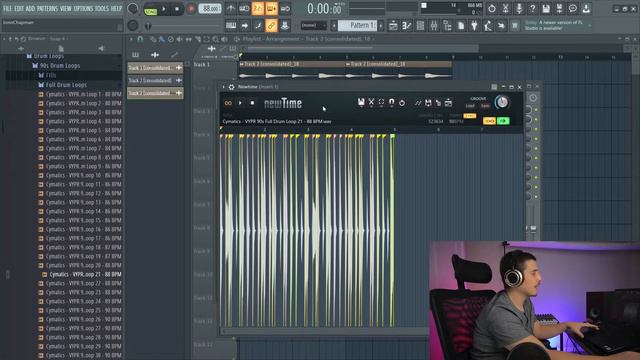Open the ADD menu
640x360 pixels.
coord(31,8)
